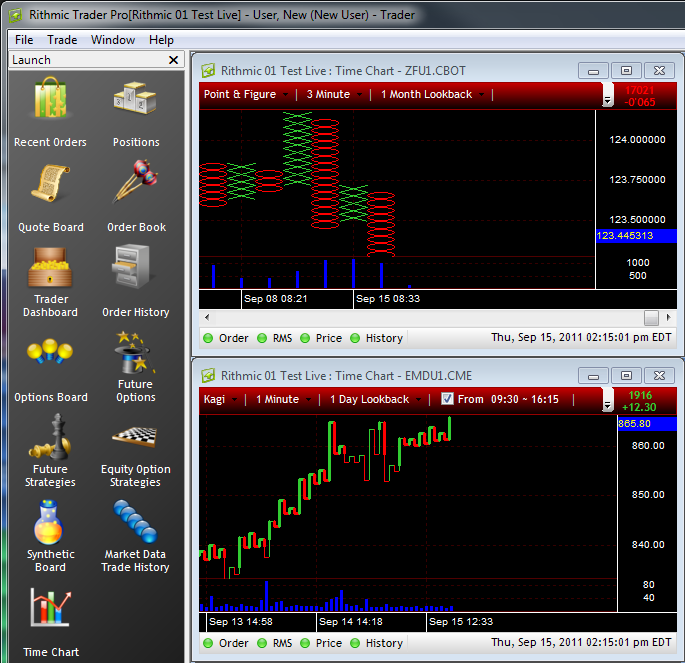Screen dimensions: 685x663
Task: Maximize the EMDU1.CME chart window
Action: (626, 376)
